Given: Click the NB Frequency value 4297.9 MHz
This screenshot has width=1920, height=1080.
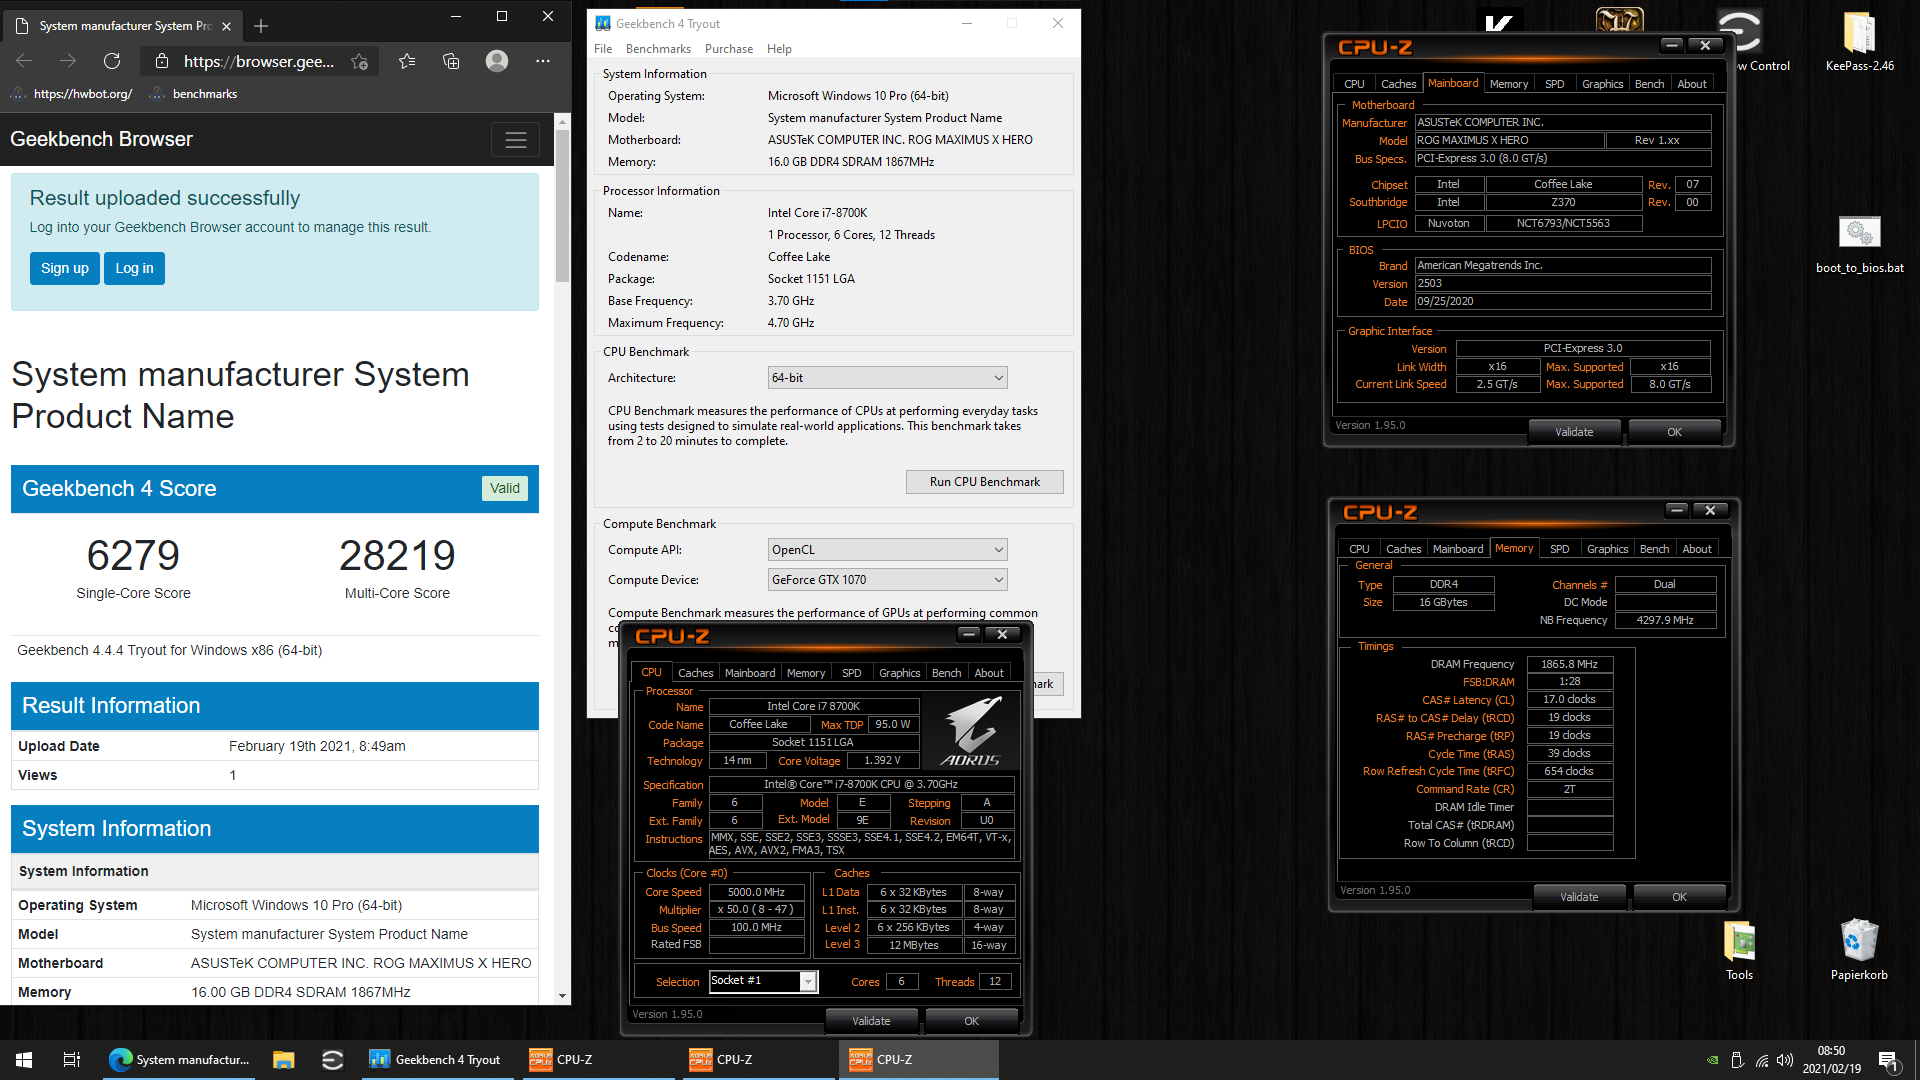Looking at the screenshot, I should click(1664, 620).
